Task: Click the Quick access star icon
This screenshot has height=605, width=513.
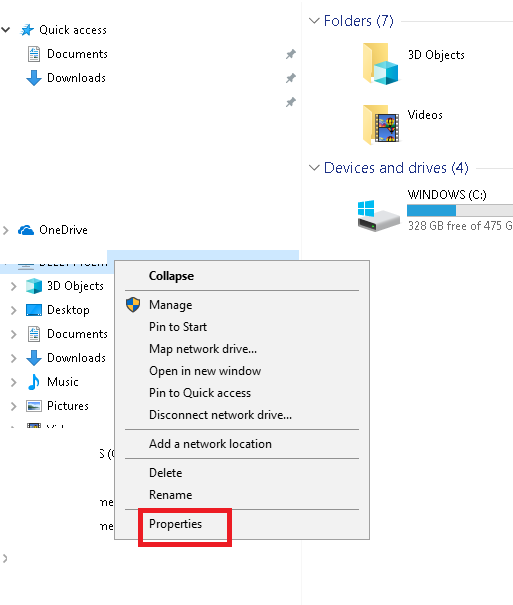Action: pos(27,30)
